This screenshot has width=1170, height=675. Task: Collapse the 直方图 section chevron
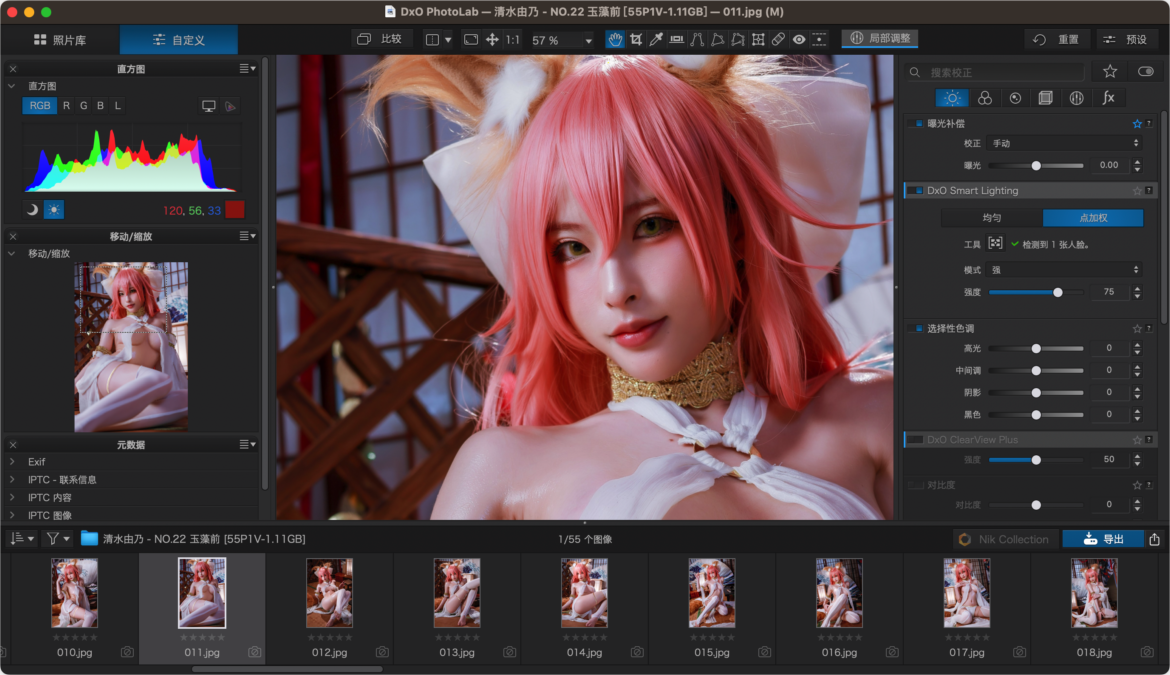click(12, 87)
